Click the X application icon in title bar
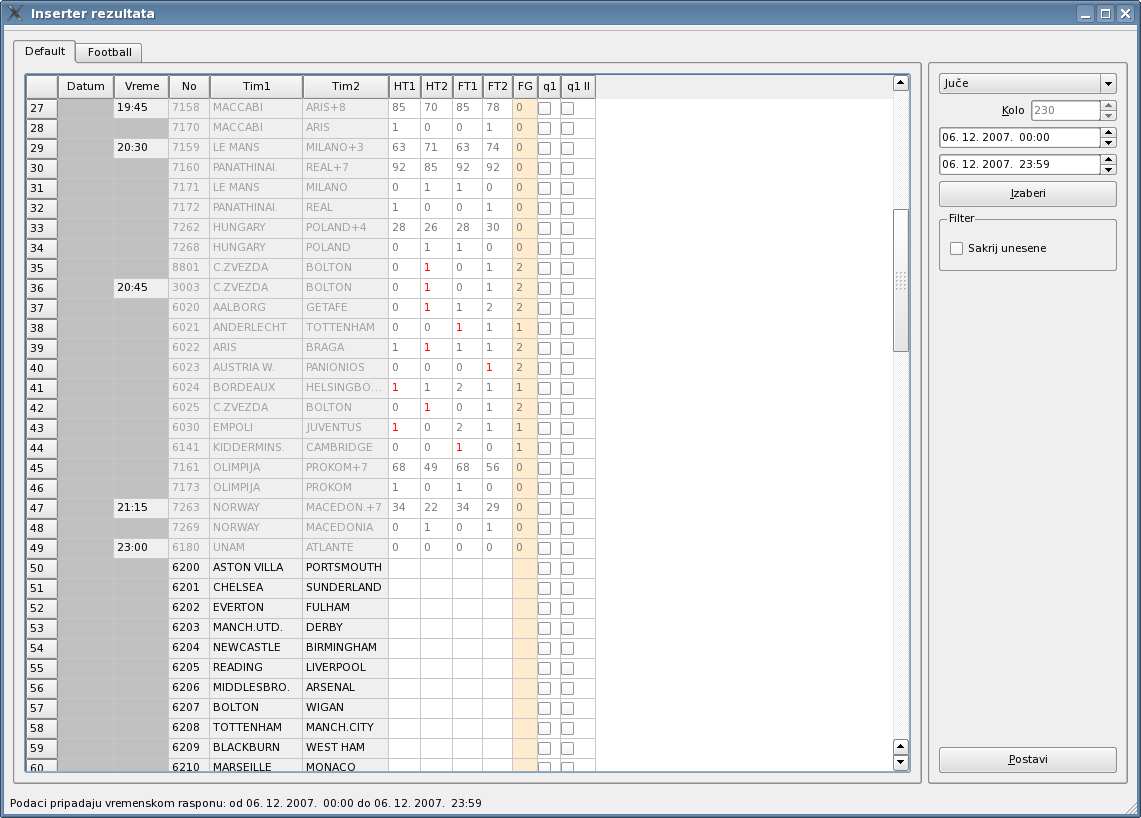This screenshot has width=1141, height=818. point(15,14)
